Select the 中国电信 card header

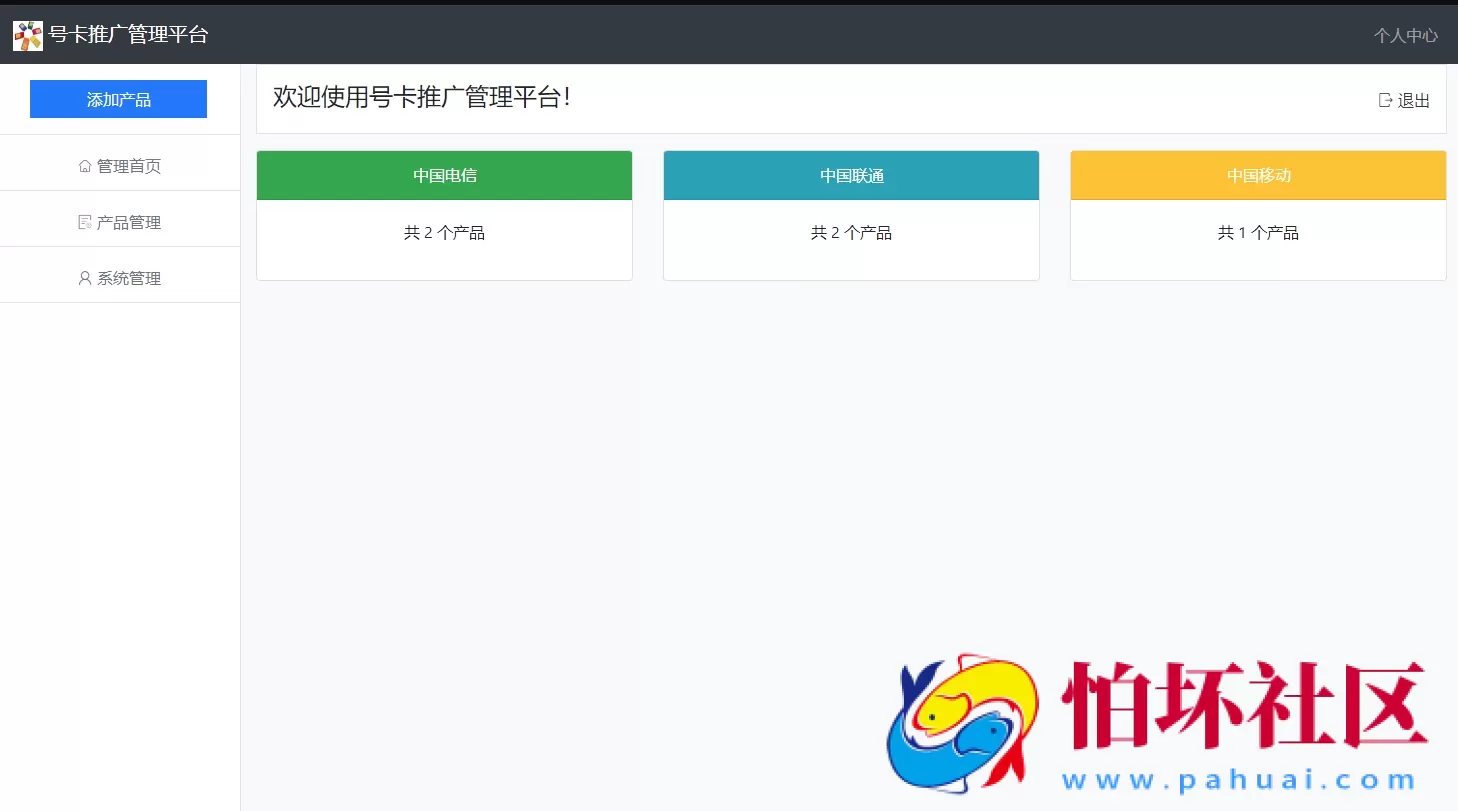(444, 175)
